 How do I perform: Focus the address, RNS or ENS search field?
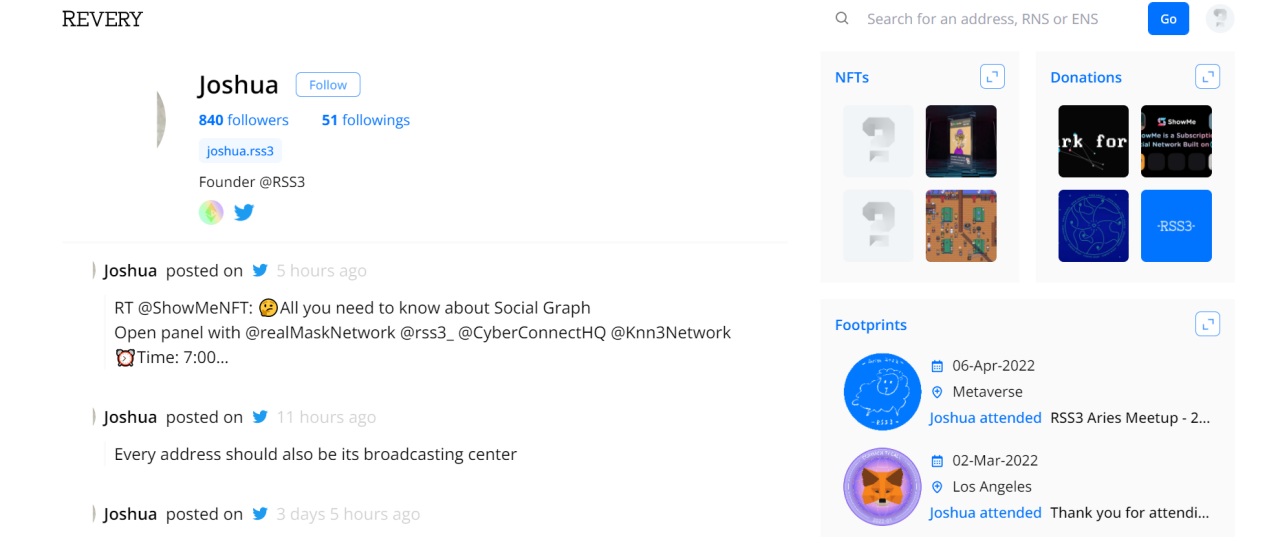click(x=990, y=19)
